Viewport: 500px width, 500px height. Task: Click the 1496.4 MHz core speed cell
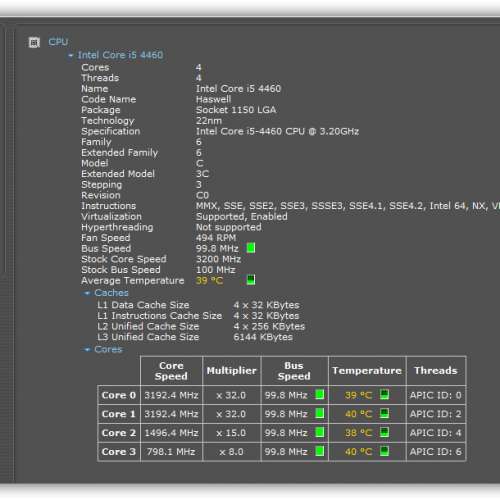(x=171, y=433)
